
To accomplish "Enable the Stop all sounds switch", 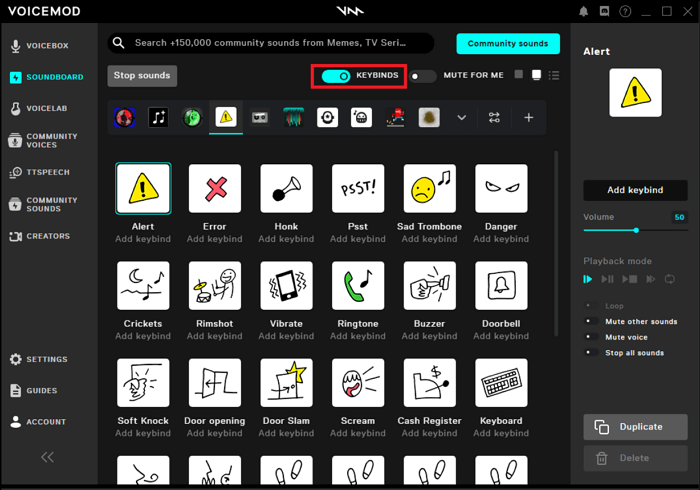I will tap(593, 353).
